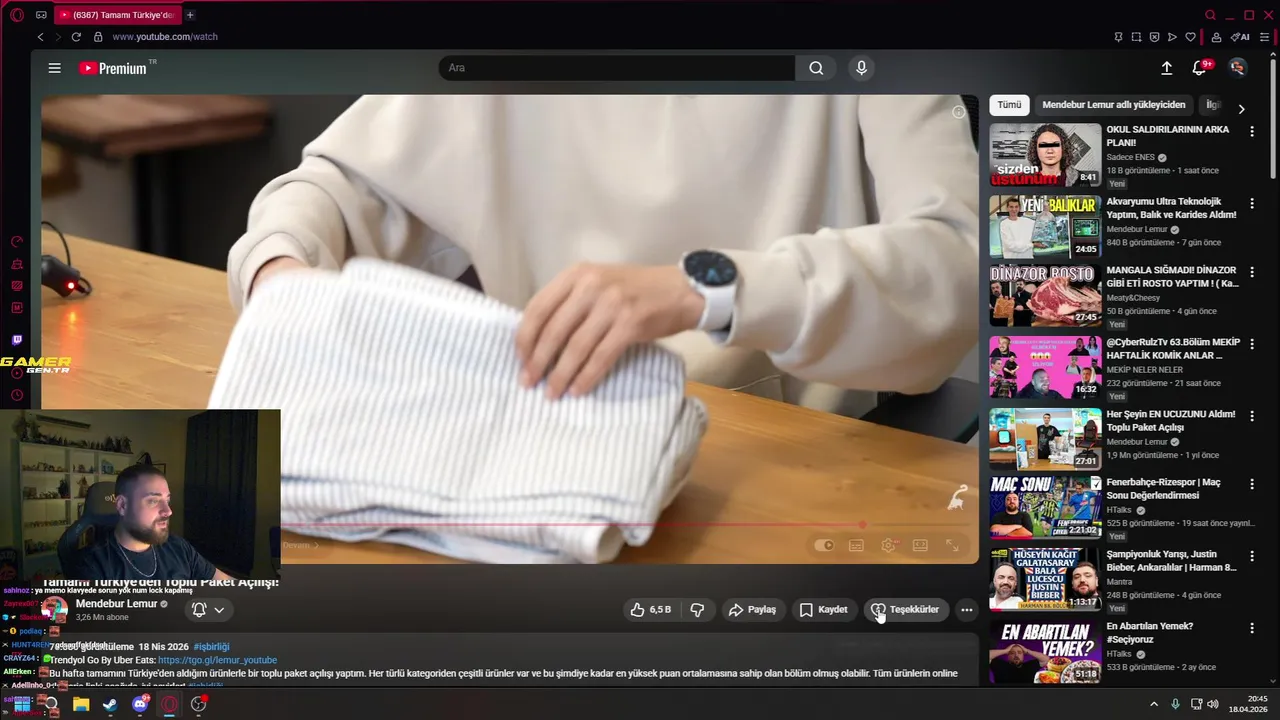This screenshot has height=720, width=1280.
Task: Open the #işbirliği hashtag link
Action: point(211,647)
